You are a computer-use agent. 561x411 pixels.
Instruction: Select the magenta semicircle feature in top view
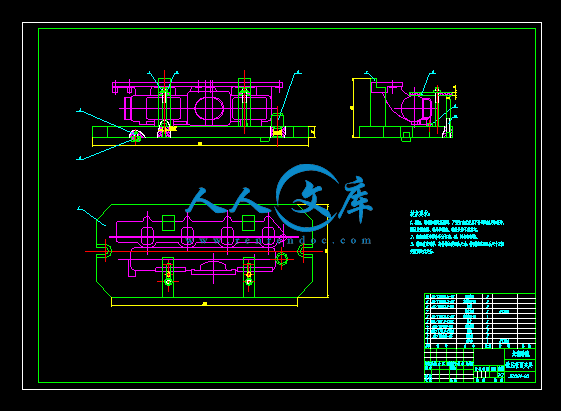click(x=214, y=266)
